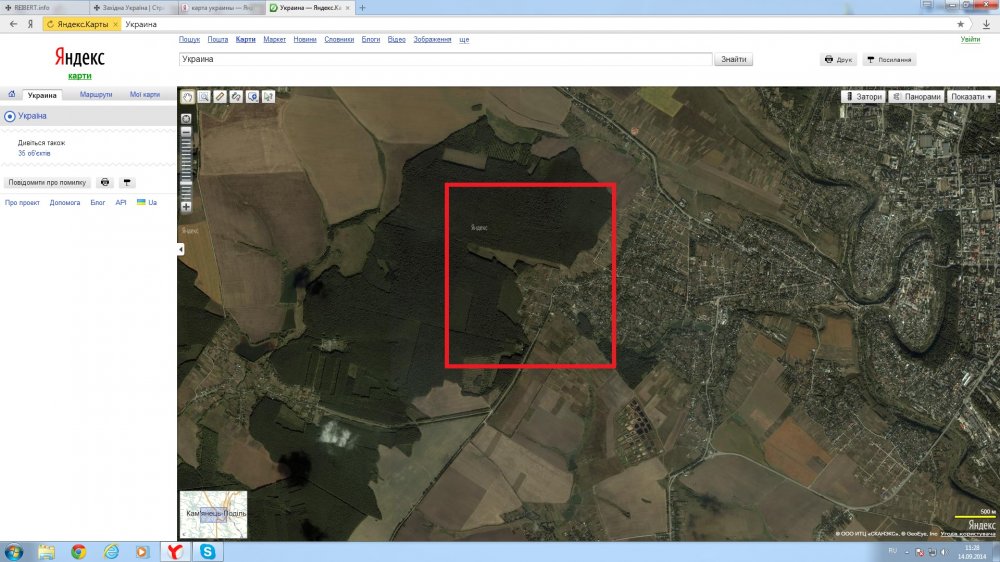Close the active 'Украина — Яндекс.Карты' tab
1000x562 pixels.
(348, 8)
